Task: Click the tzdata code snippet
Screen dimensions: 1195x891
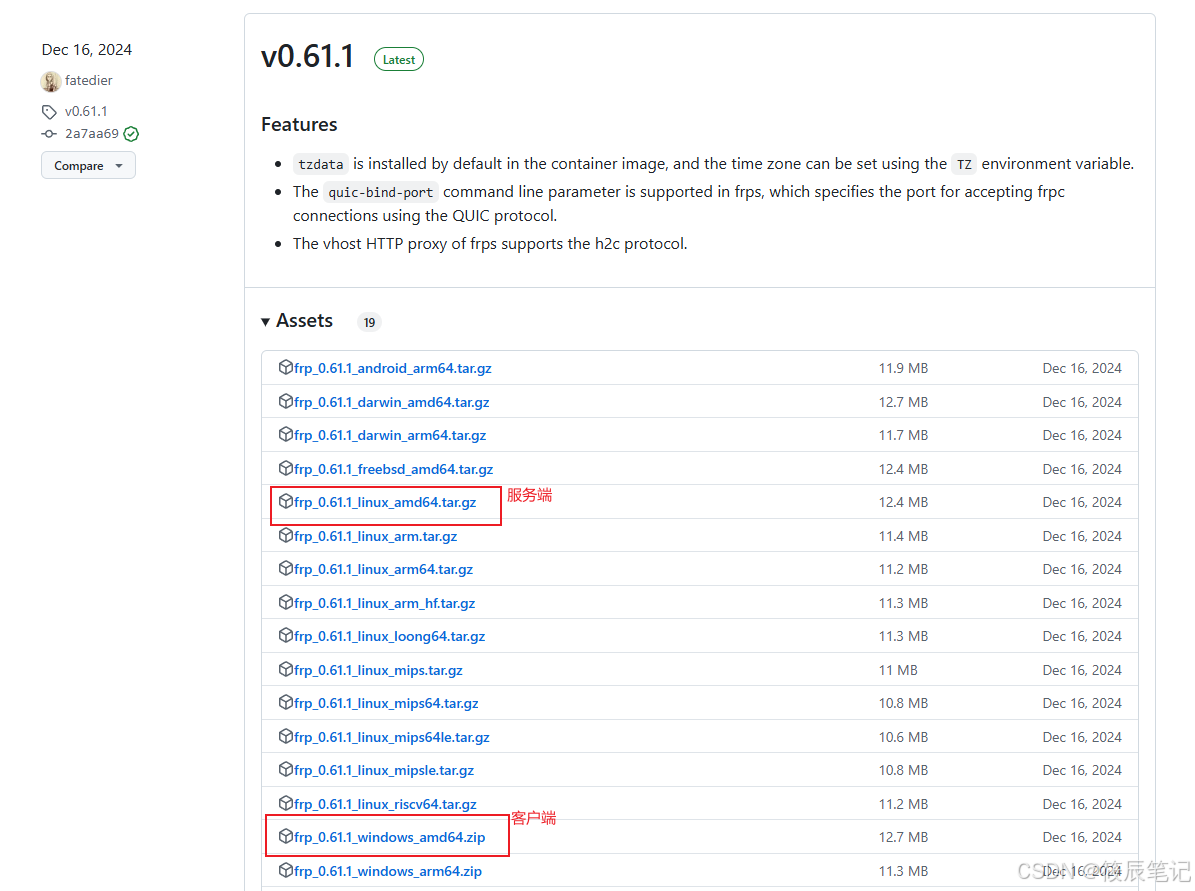Action: click(x=320, y=164)
